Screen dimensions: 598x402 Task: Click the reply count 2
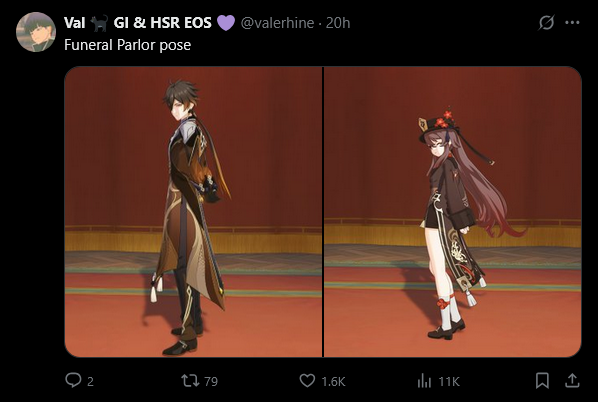pos(90,381)
